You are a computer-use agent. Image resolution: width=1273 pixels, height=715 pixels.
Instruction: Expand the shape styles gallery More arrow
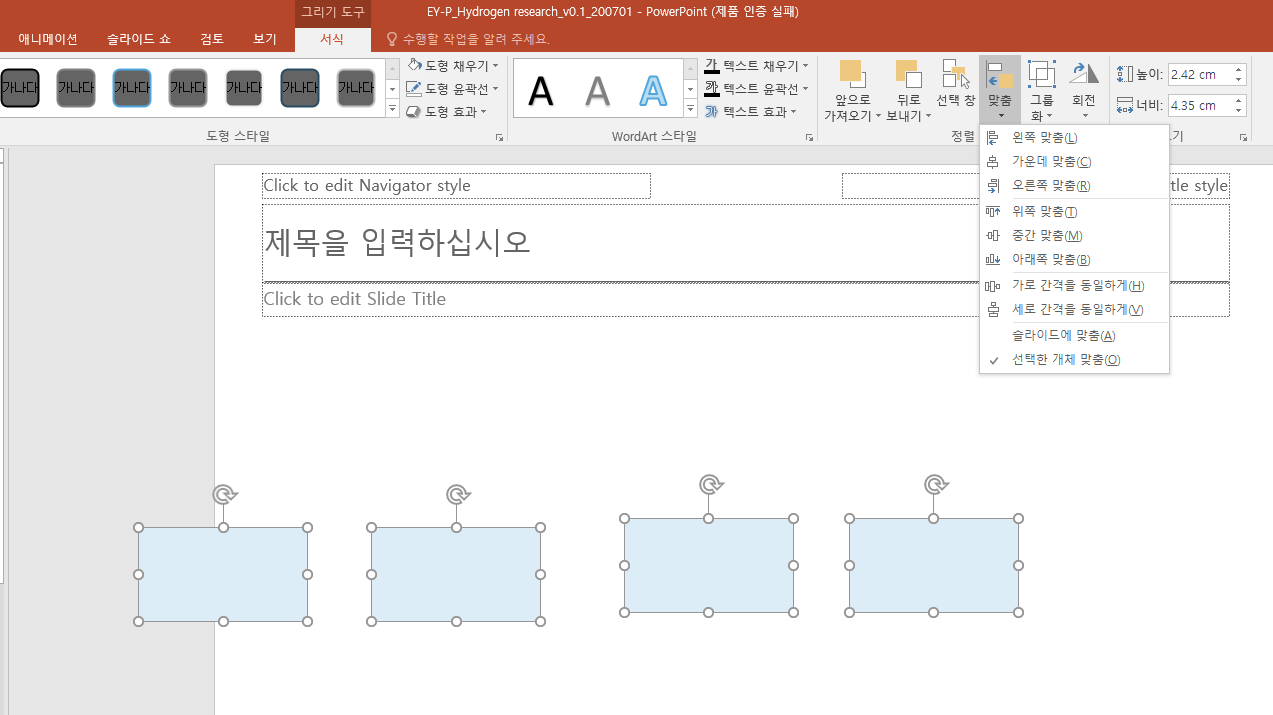pyautogui.click(x=393, y=109)
